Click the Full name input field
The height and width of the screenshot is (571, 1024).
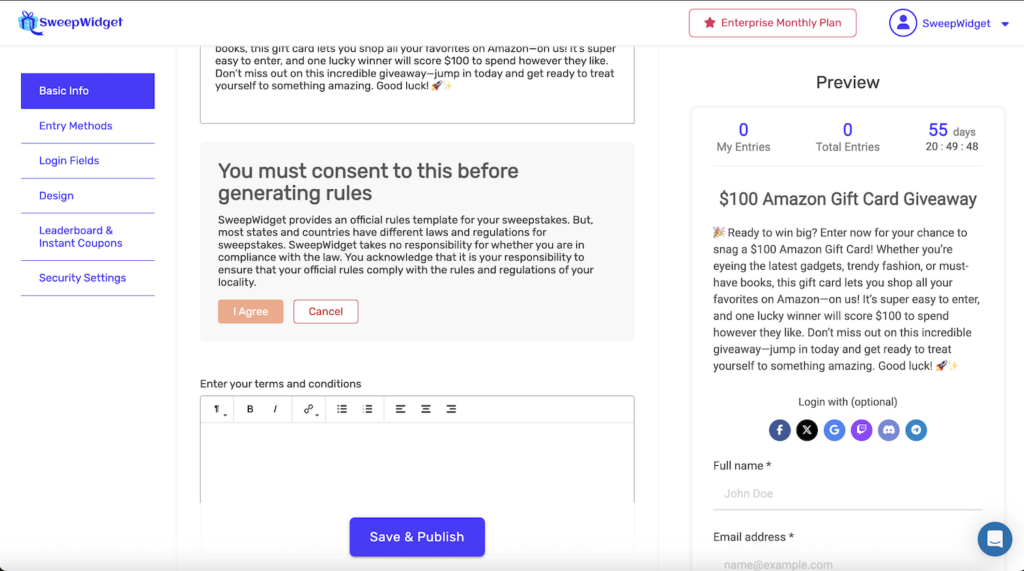click(x=847, y=493)
